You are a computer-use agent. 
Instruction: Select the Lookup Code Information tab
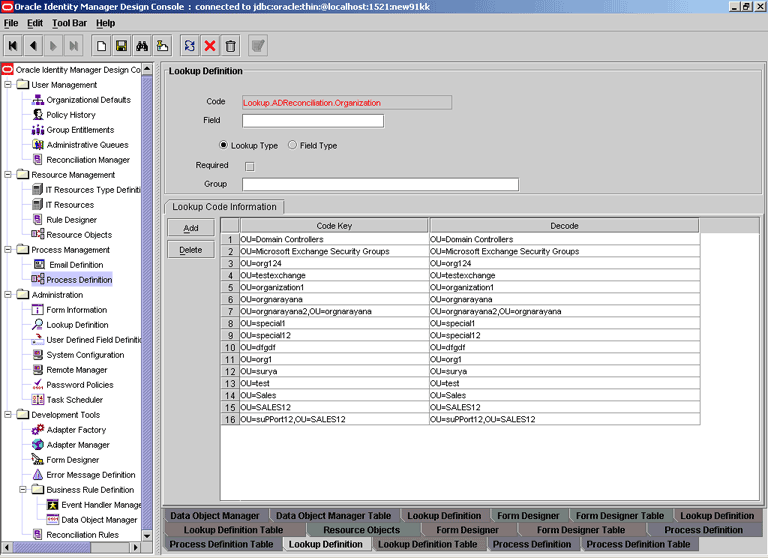pos(224,207)
